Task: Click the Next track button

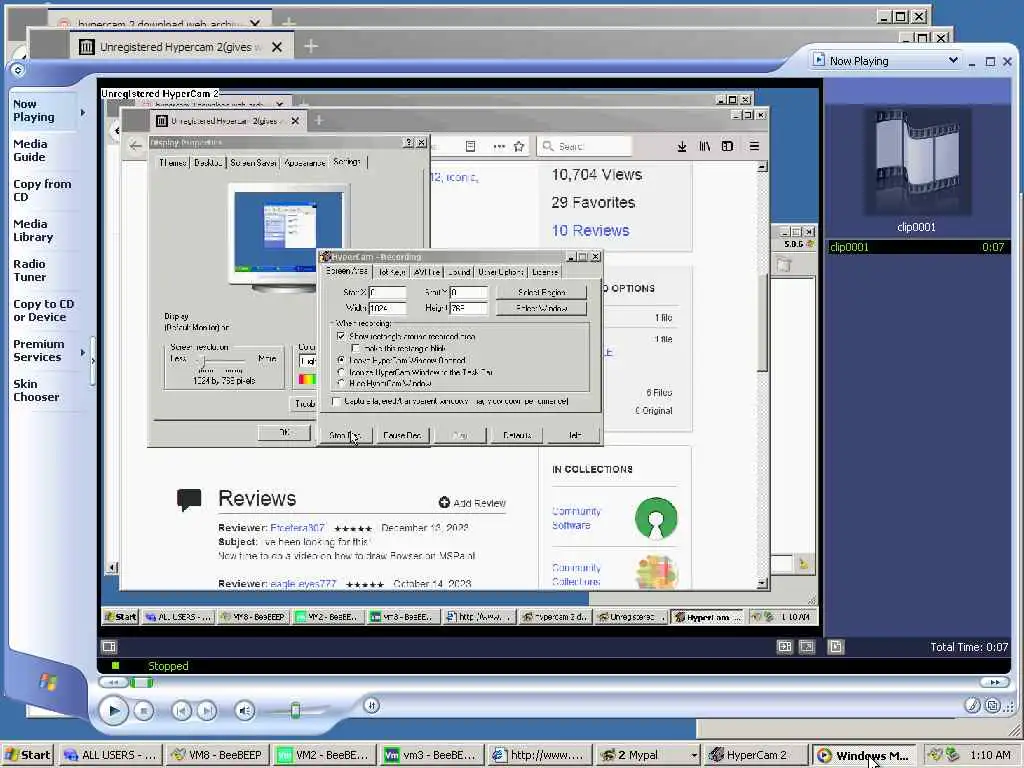Action: pos(207,711)
